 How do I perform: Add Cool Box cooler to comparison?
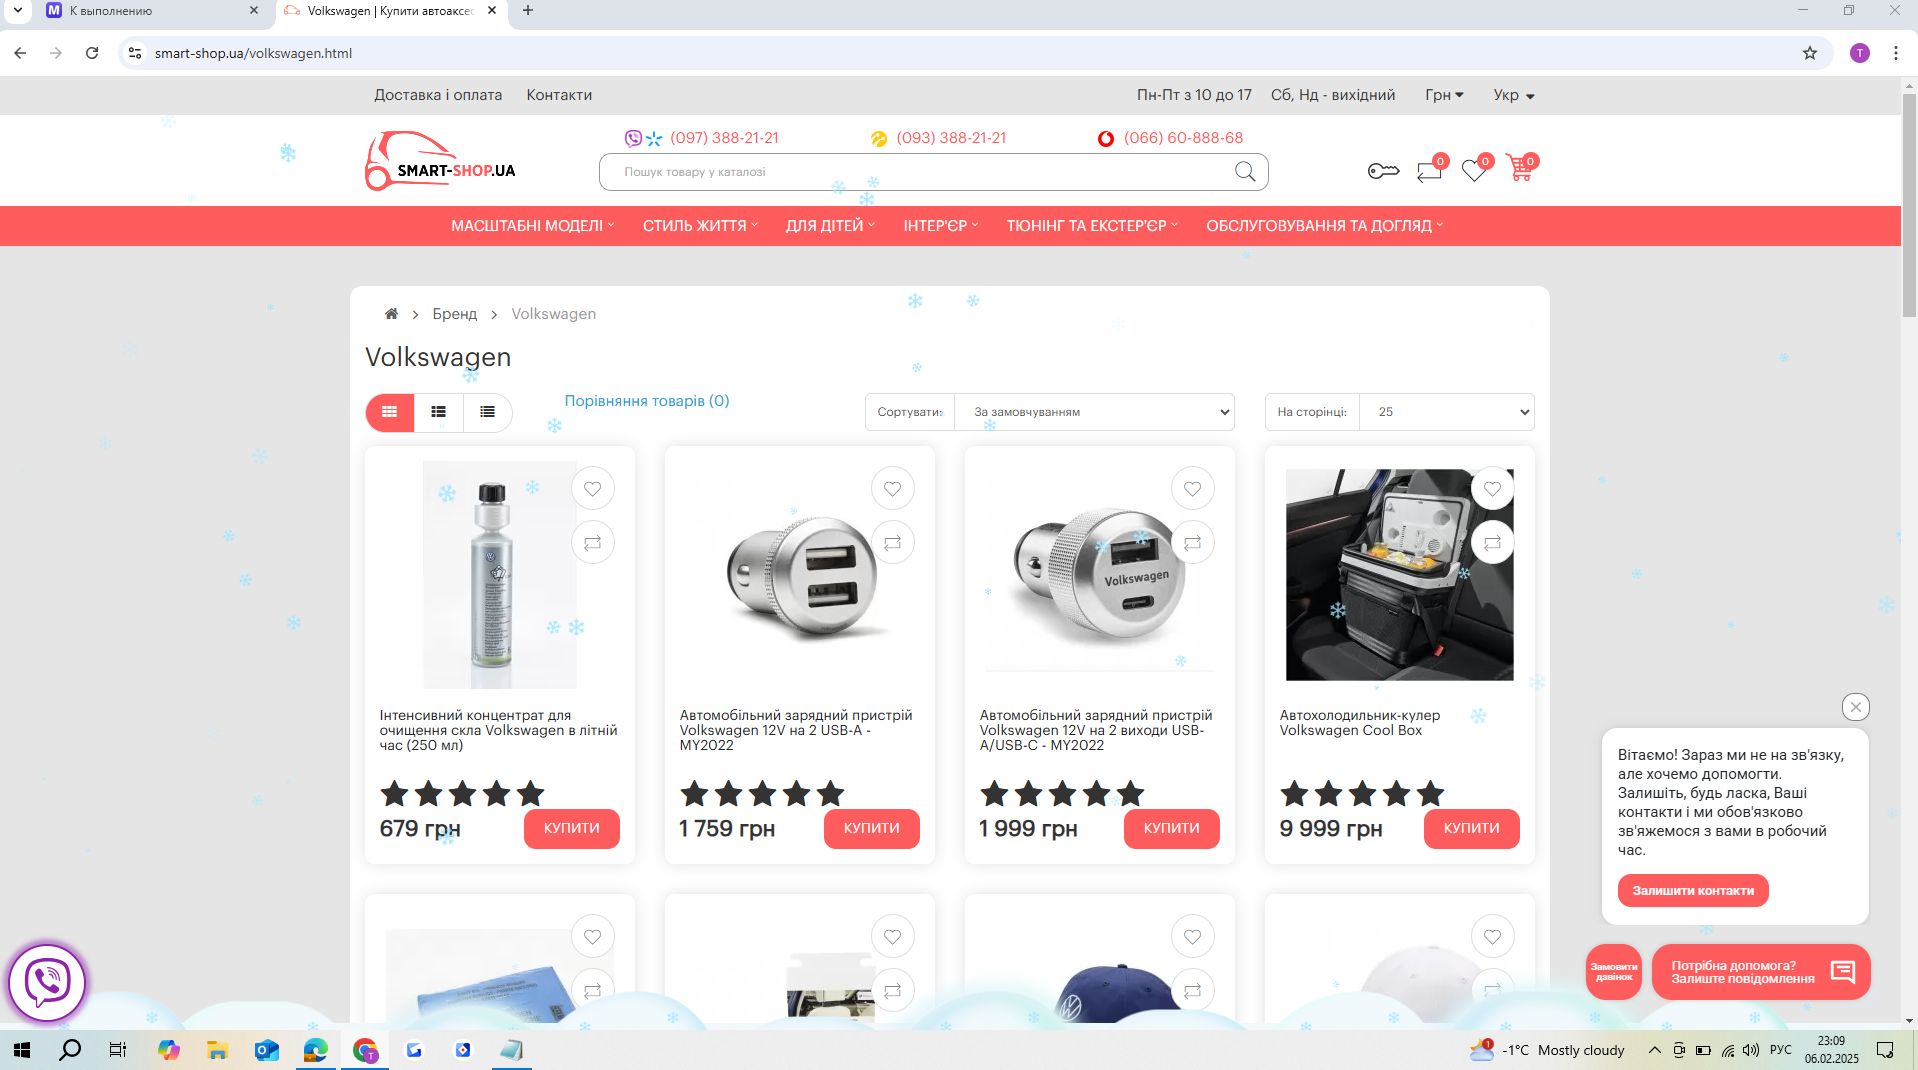pos(1493,543)
